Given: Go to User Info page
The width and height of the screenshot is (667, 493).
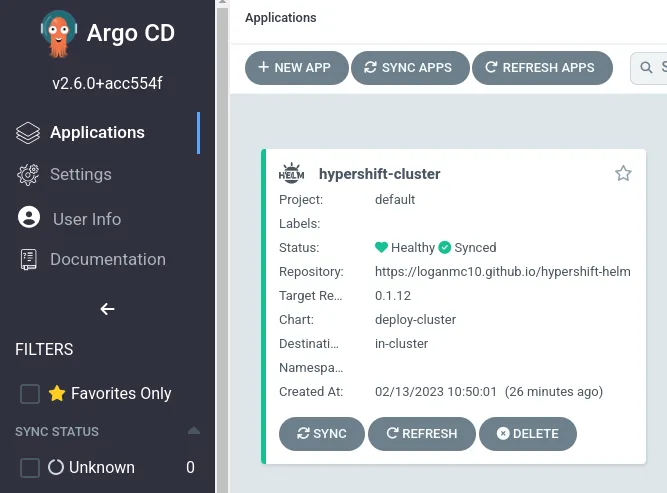Looking at the screenshot, I should pyautogui.click(x=86, y=219).
